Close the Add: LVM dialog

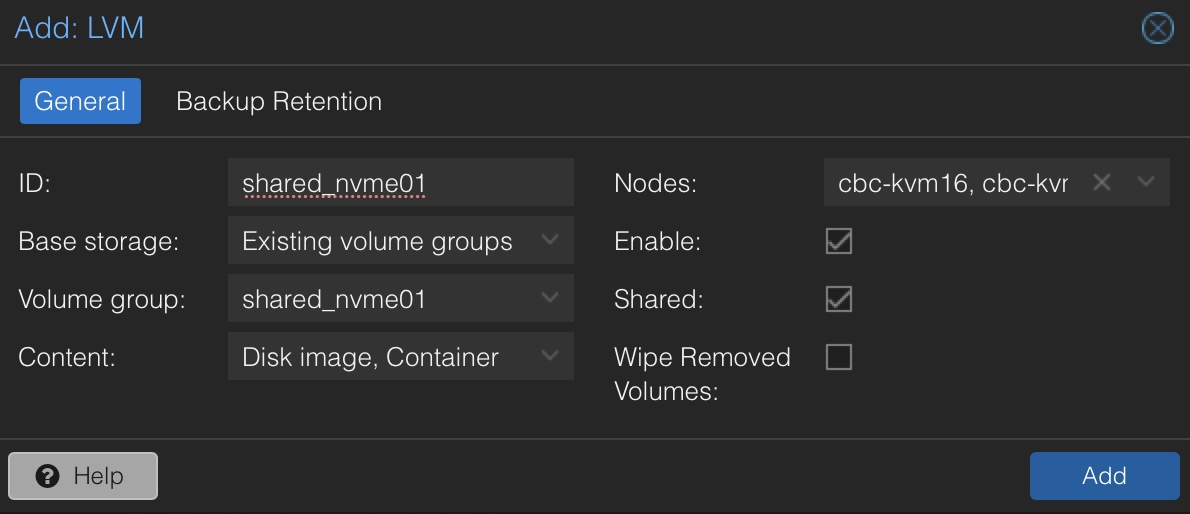1157,28
